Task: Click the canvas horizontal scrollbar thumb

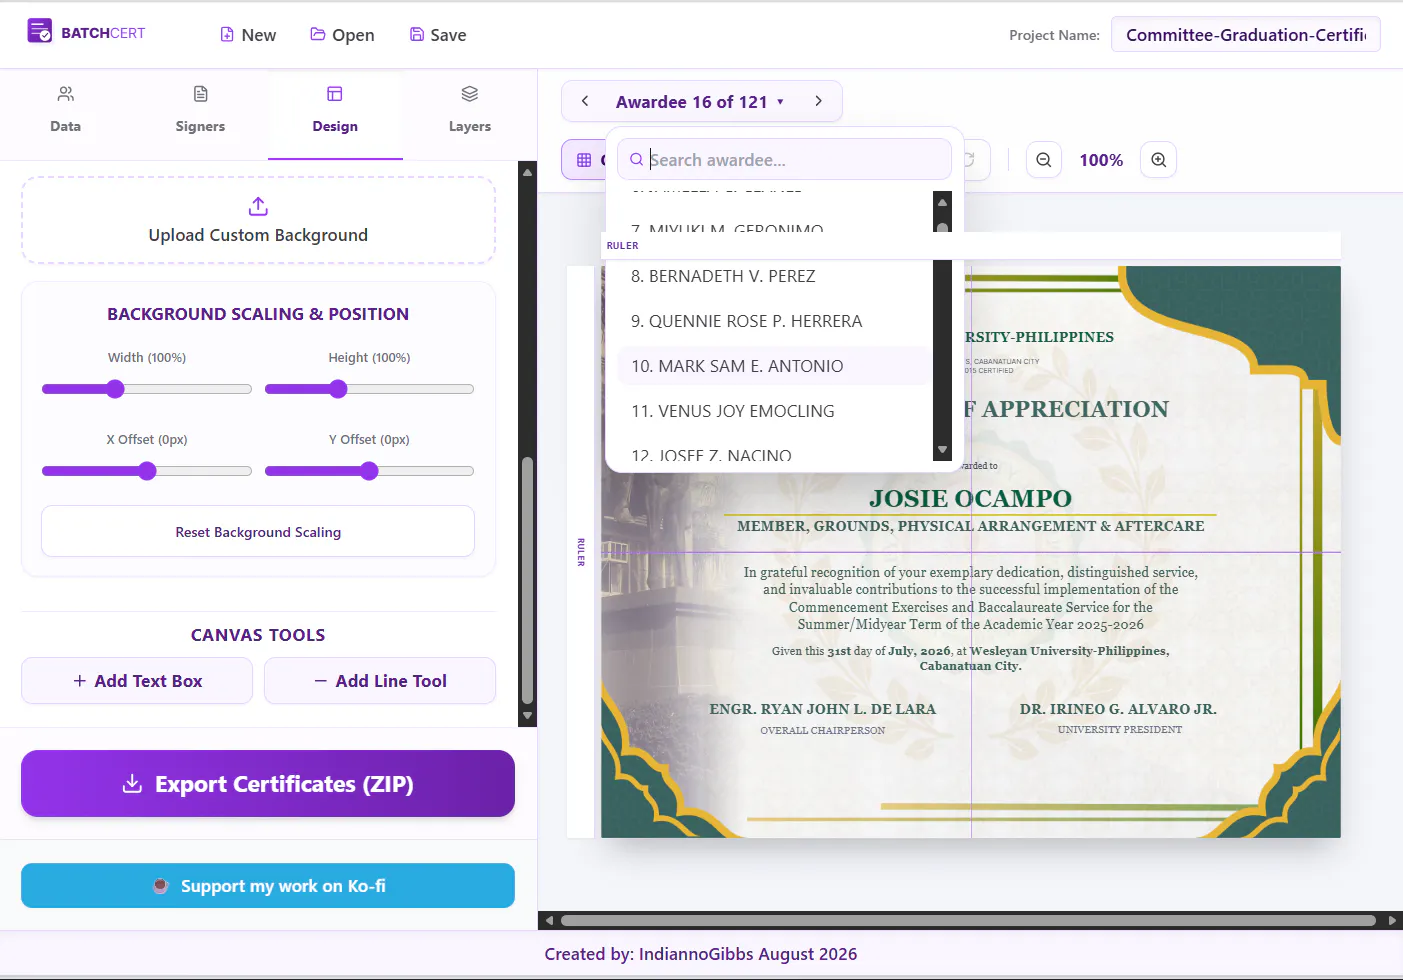Action: click(968, 920)
